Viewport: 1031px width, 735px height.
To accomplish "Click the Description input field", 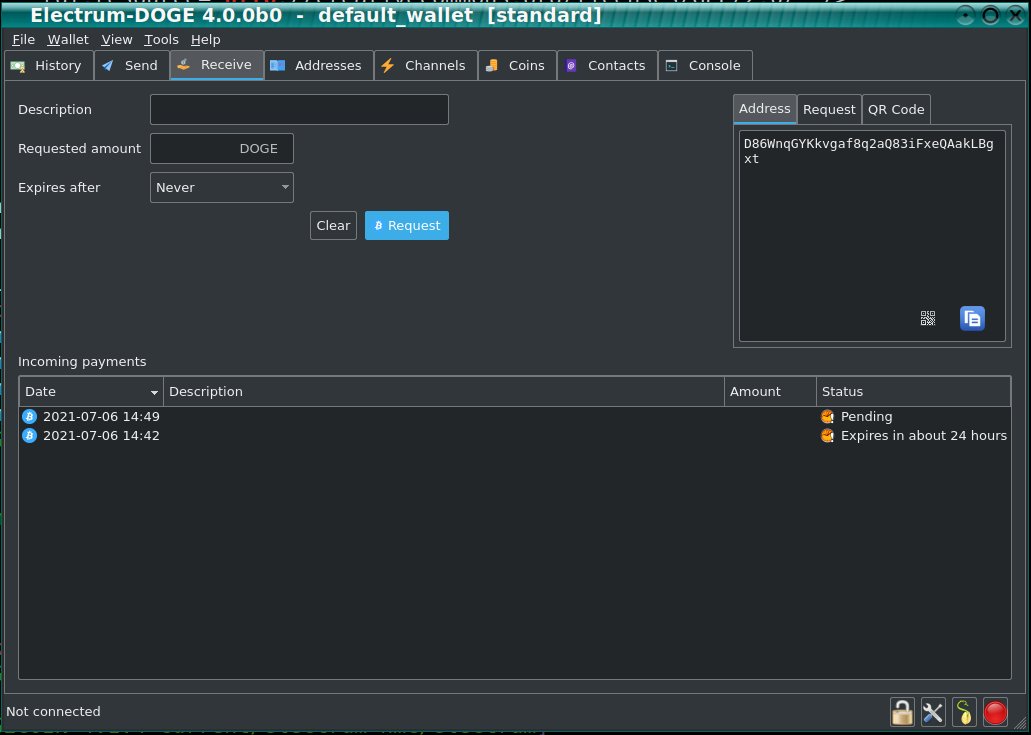I will (299, 110).
